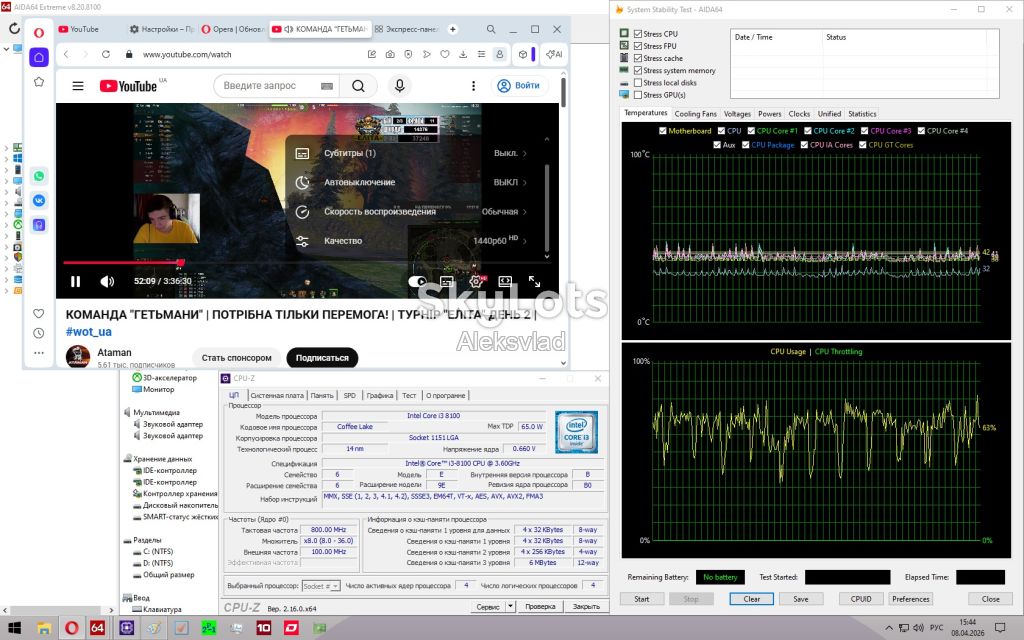
Task: Open the Сервис dropdown arrow in CPU-Z
Action: coord(511,607)
